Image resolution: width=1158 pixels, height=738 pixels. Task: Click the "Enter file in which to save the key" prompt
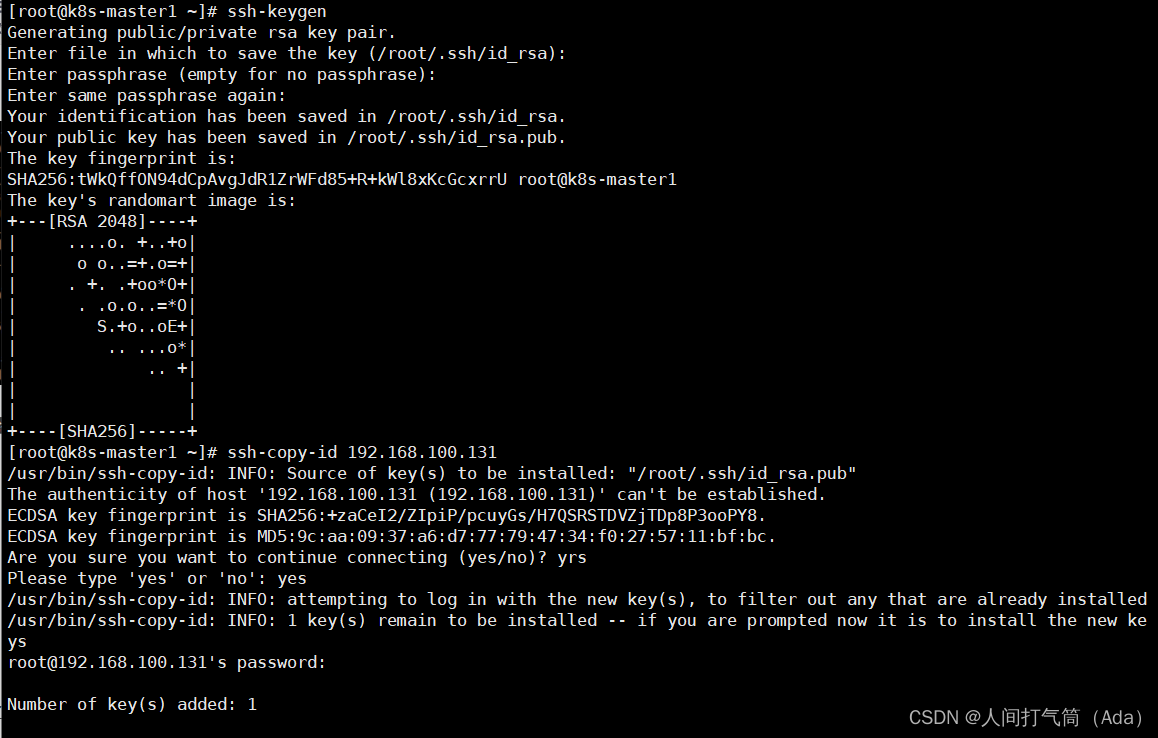286,53
